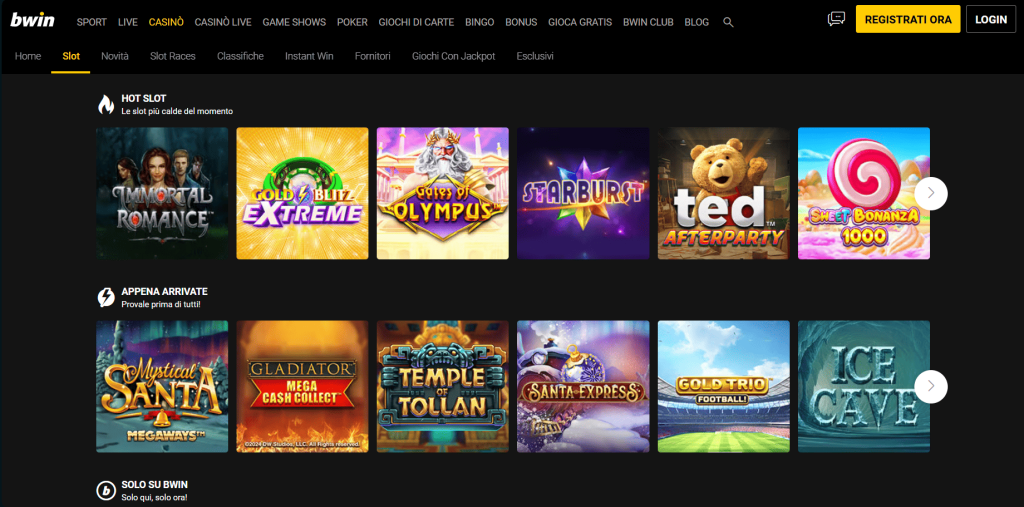
Task: Click the SOLO SU BWIN heading
Action: click(x=155, y=485)
